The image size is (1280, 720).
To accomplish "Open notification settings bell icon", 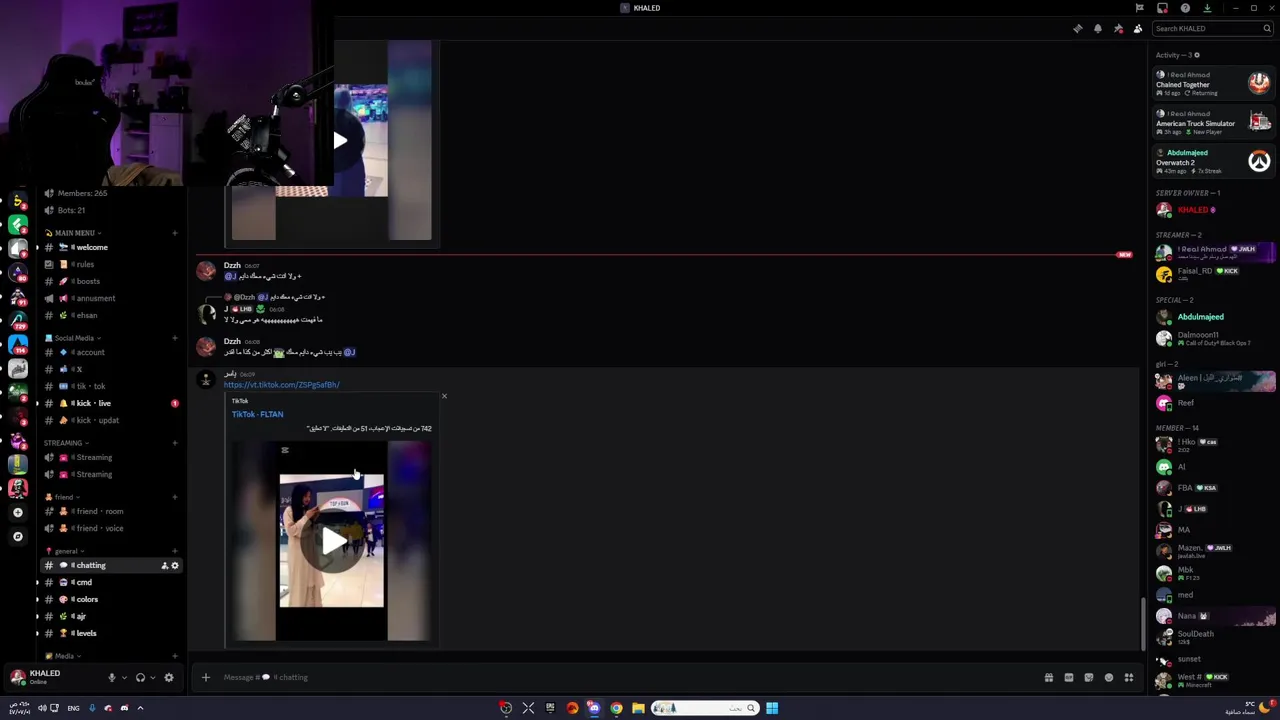I will tap(1098, 29).
